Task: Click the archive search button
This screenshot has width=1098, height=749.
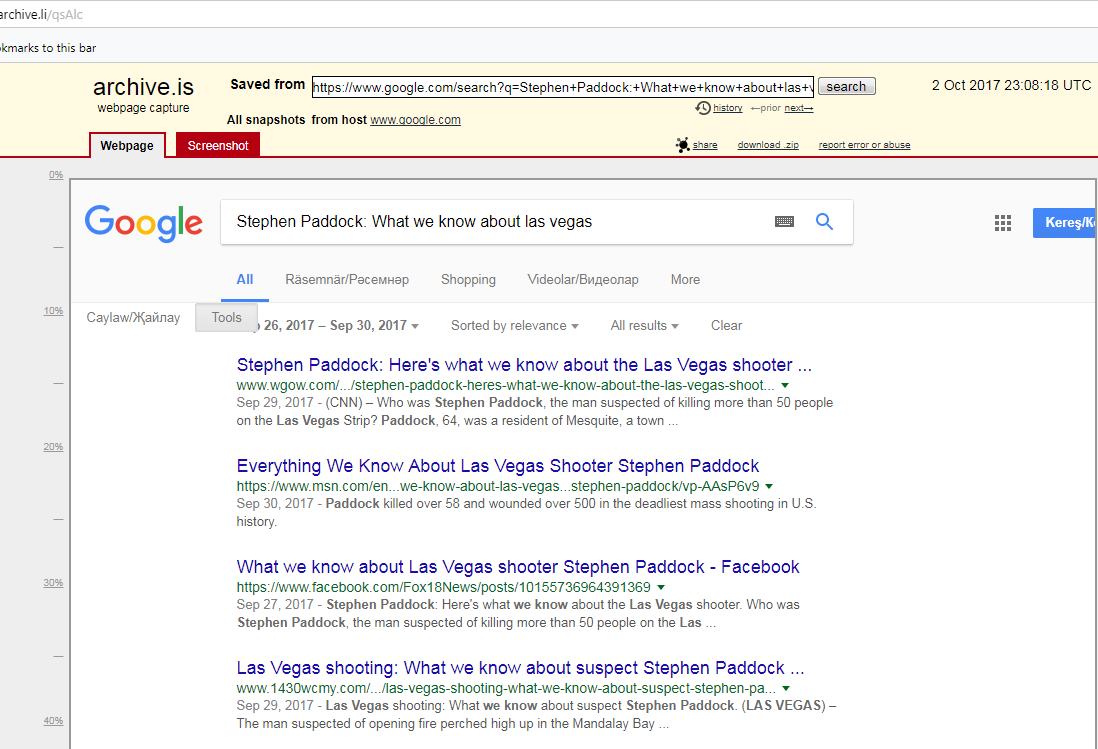Action: 847,86
